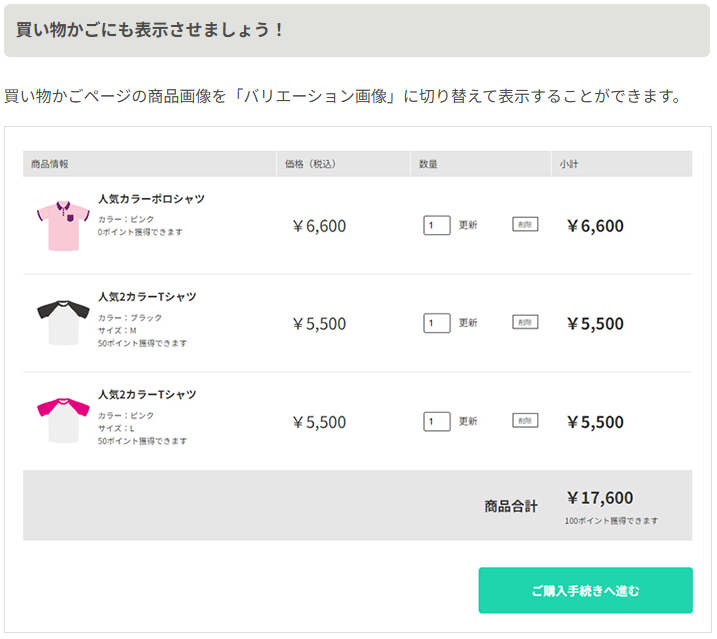Click quantity field for the polo shirt
717x639 pixels.
pos(436,225)
